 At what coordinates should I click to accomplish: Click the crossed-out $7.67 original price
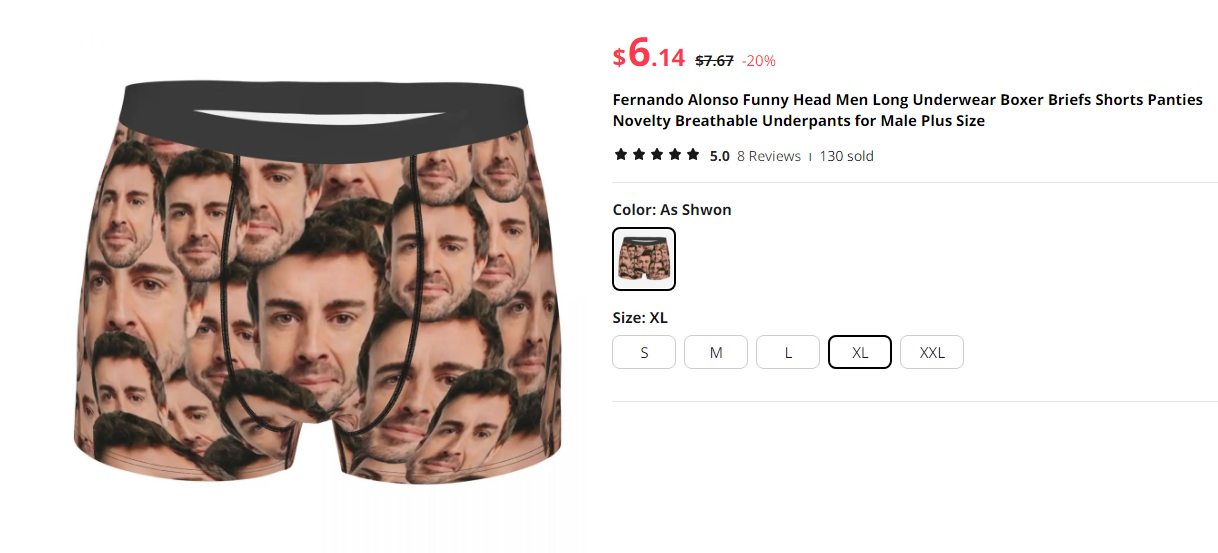point(714,60)
